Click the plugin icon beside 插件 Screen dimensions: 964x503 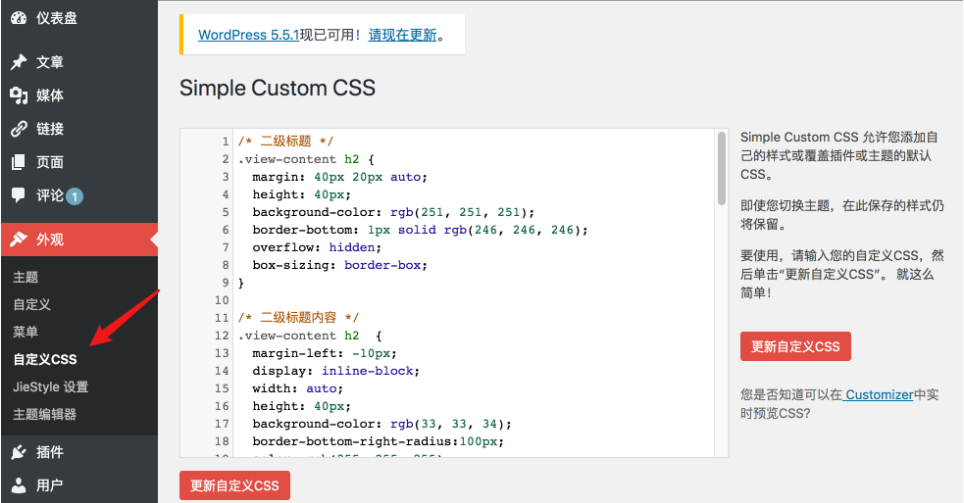18,452
